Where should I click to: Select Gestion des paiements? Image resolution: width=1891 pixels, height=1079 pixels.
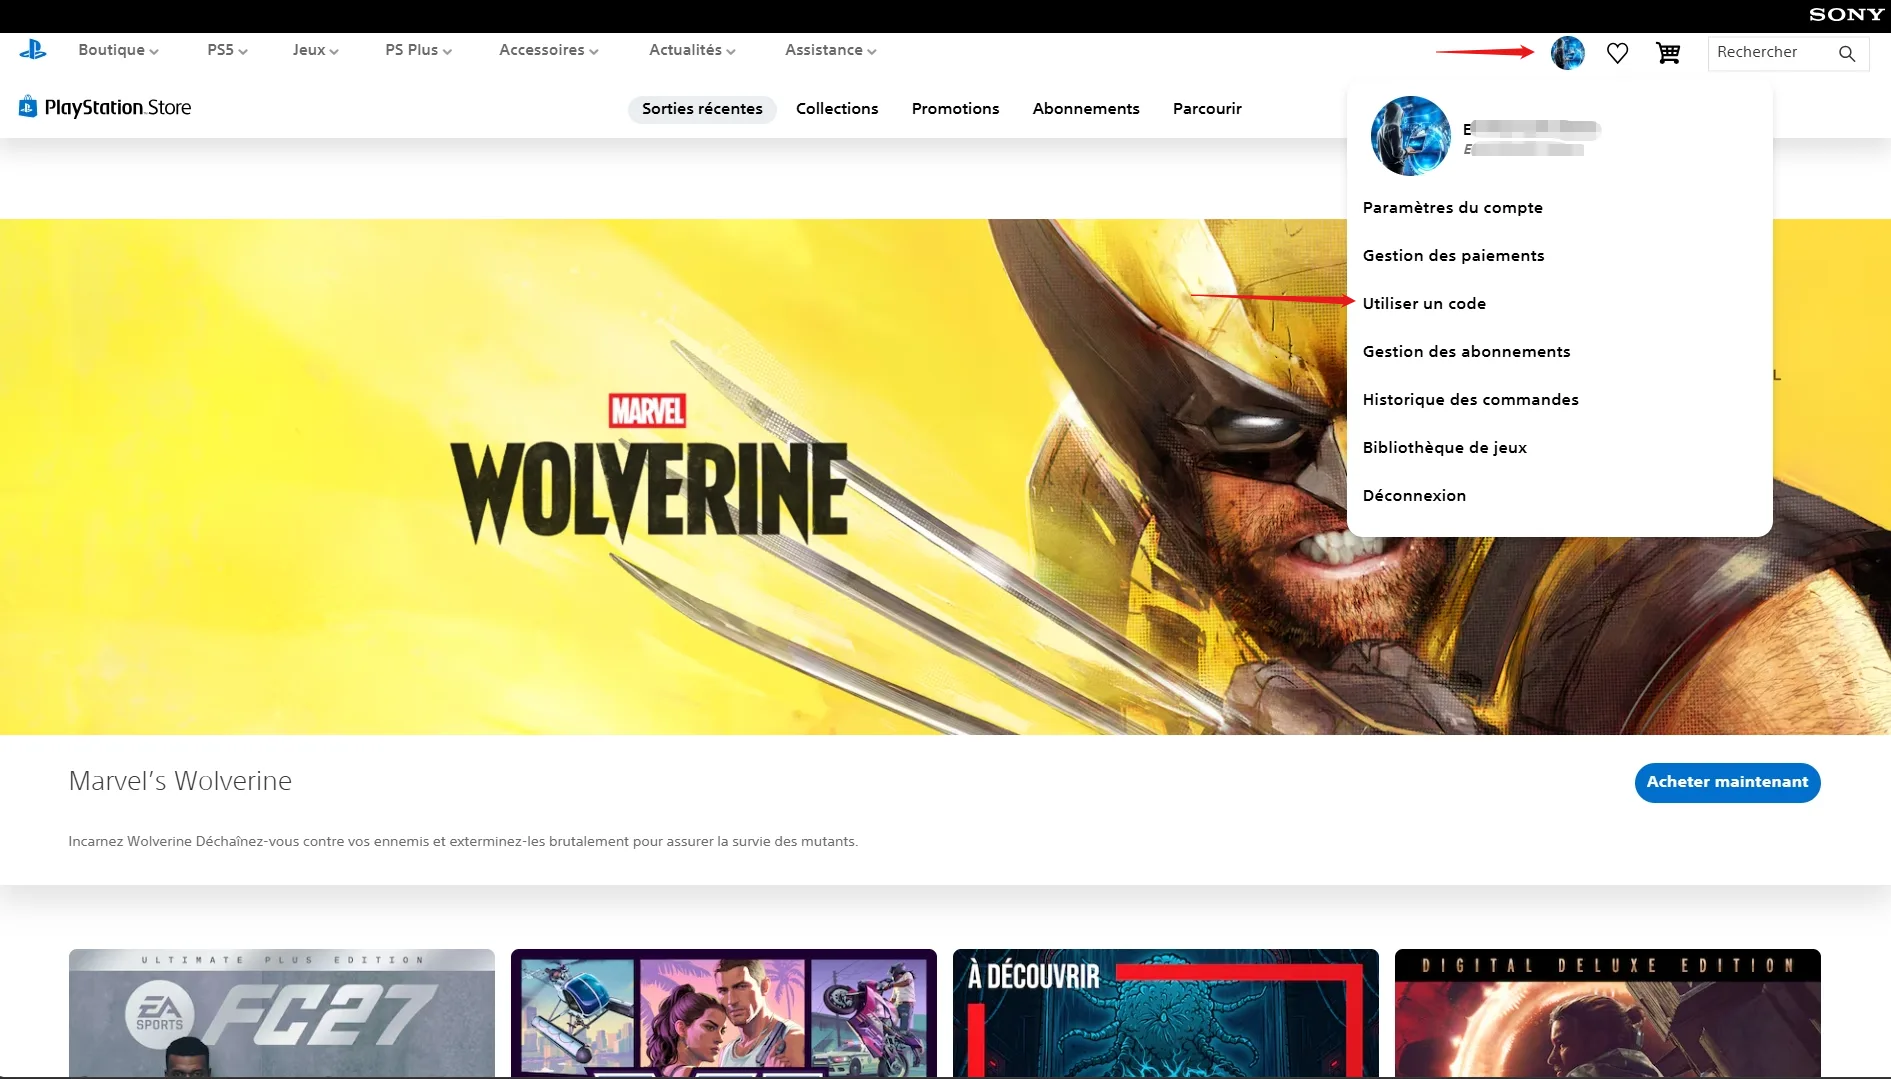pyautogui.click(x=1453, y=256)
